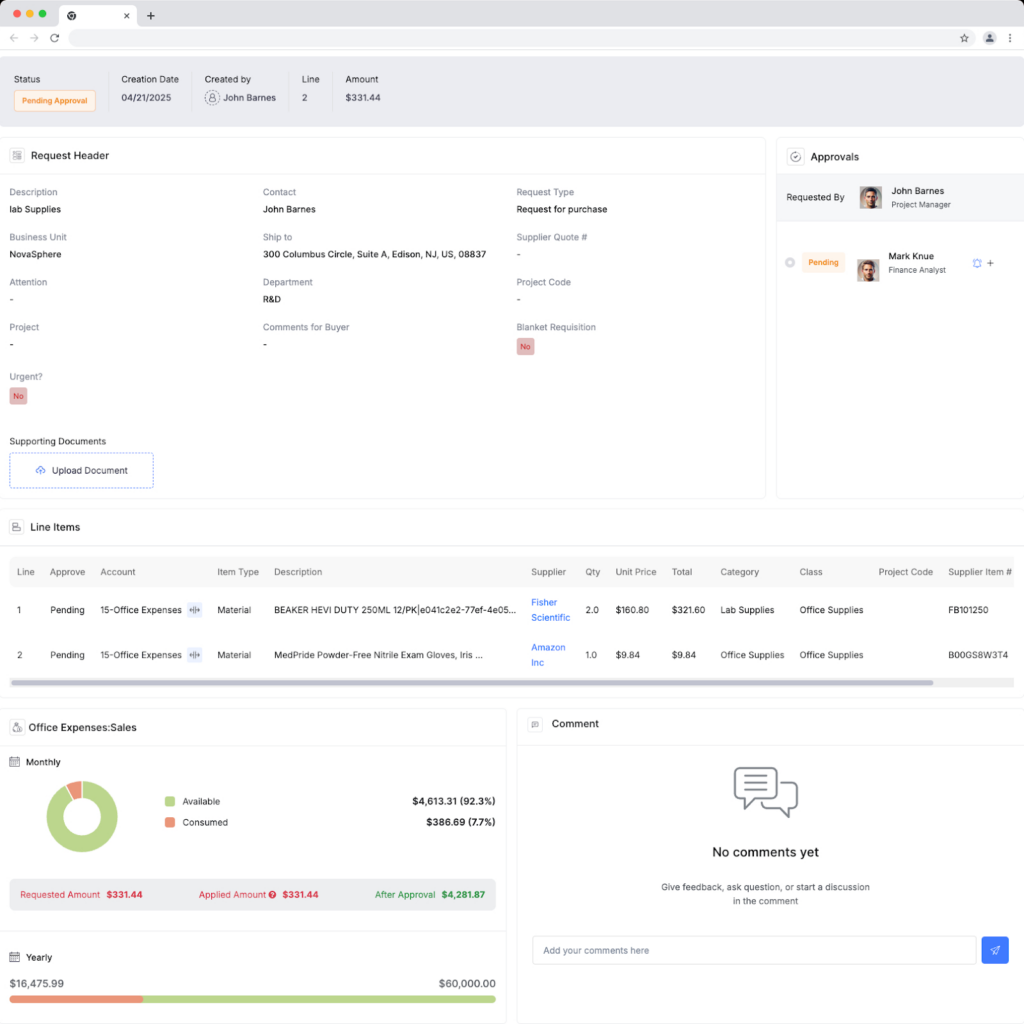Click the Upload Document button
1024x1024 pixels.
click(82, 470)
